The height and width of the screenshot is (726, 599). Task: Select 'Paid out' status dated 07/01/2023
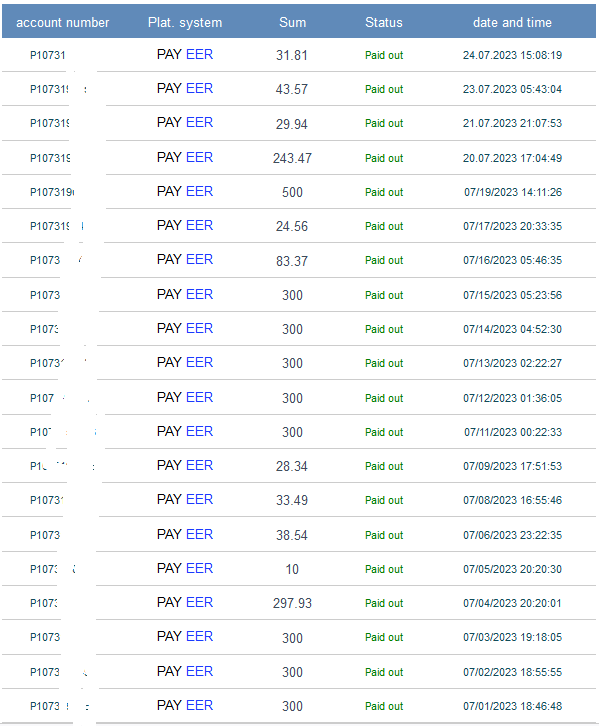(x=384, y=706)
